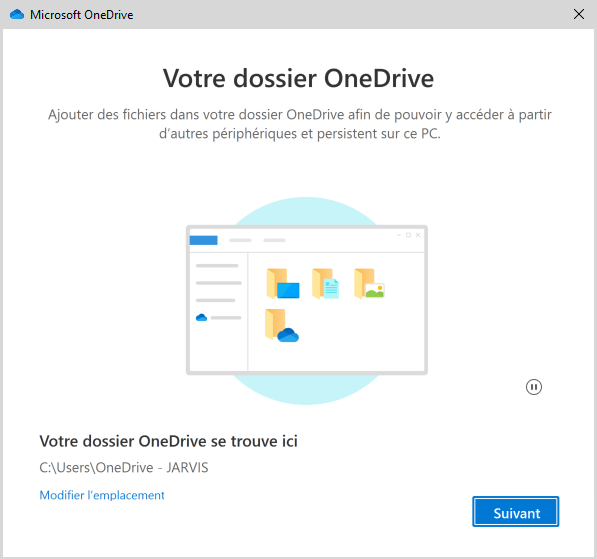
Task: Click the illustrated window's maximize square
Action: (408, 235)
